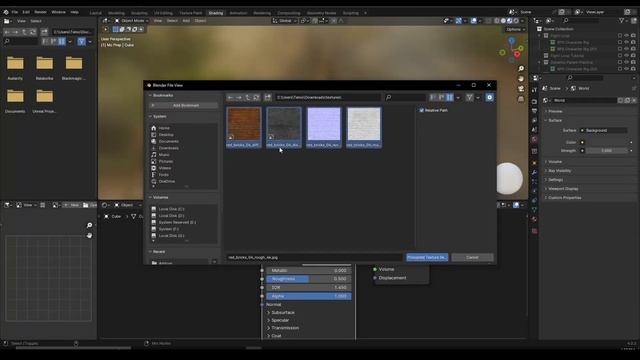Click Home in System list
This screenshot has height=360, width=640.
click(x=164, y=128)
